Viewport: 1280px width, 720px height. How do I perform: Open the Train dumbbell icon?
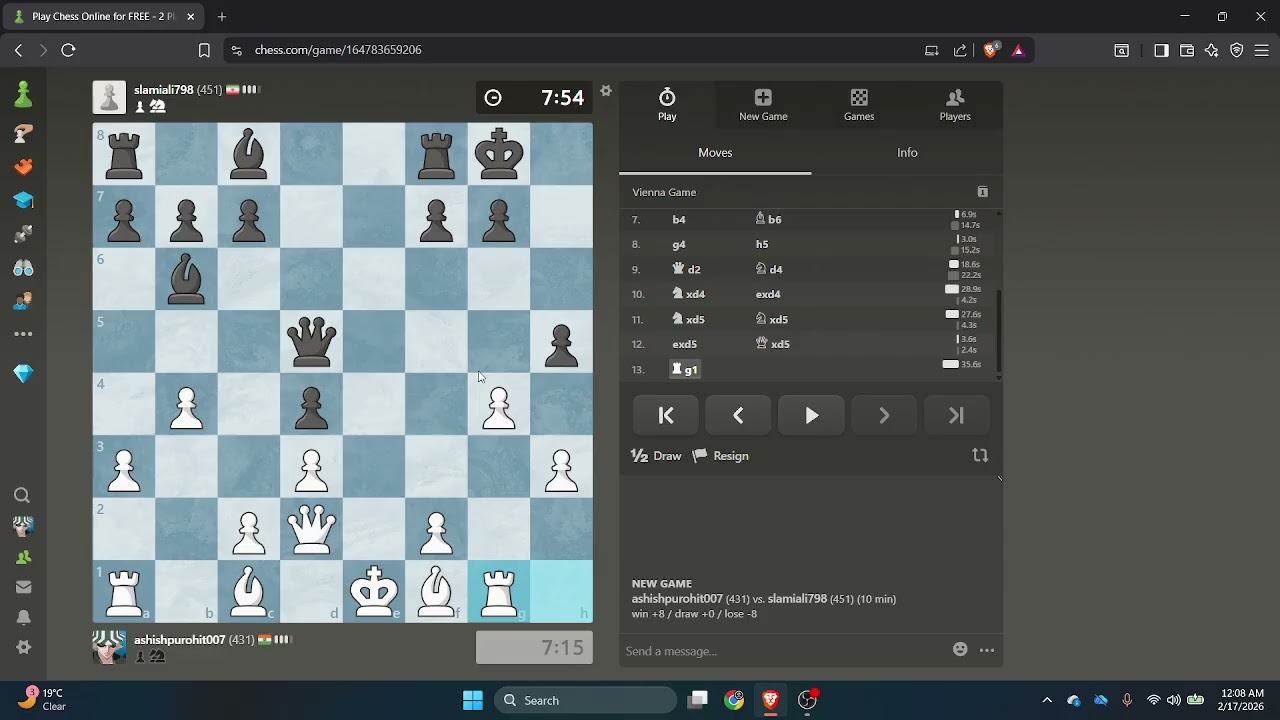pyautogui.click(x=23, y=234)
